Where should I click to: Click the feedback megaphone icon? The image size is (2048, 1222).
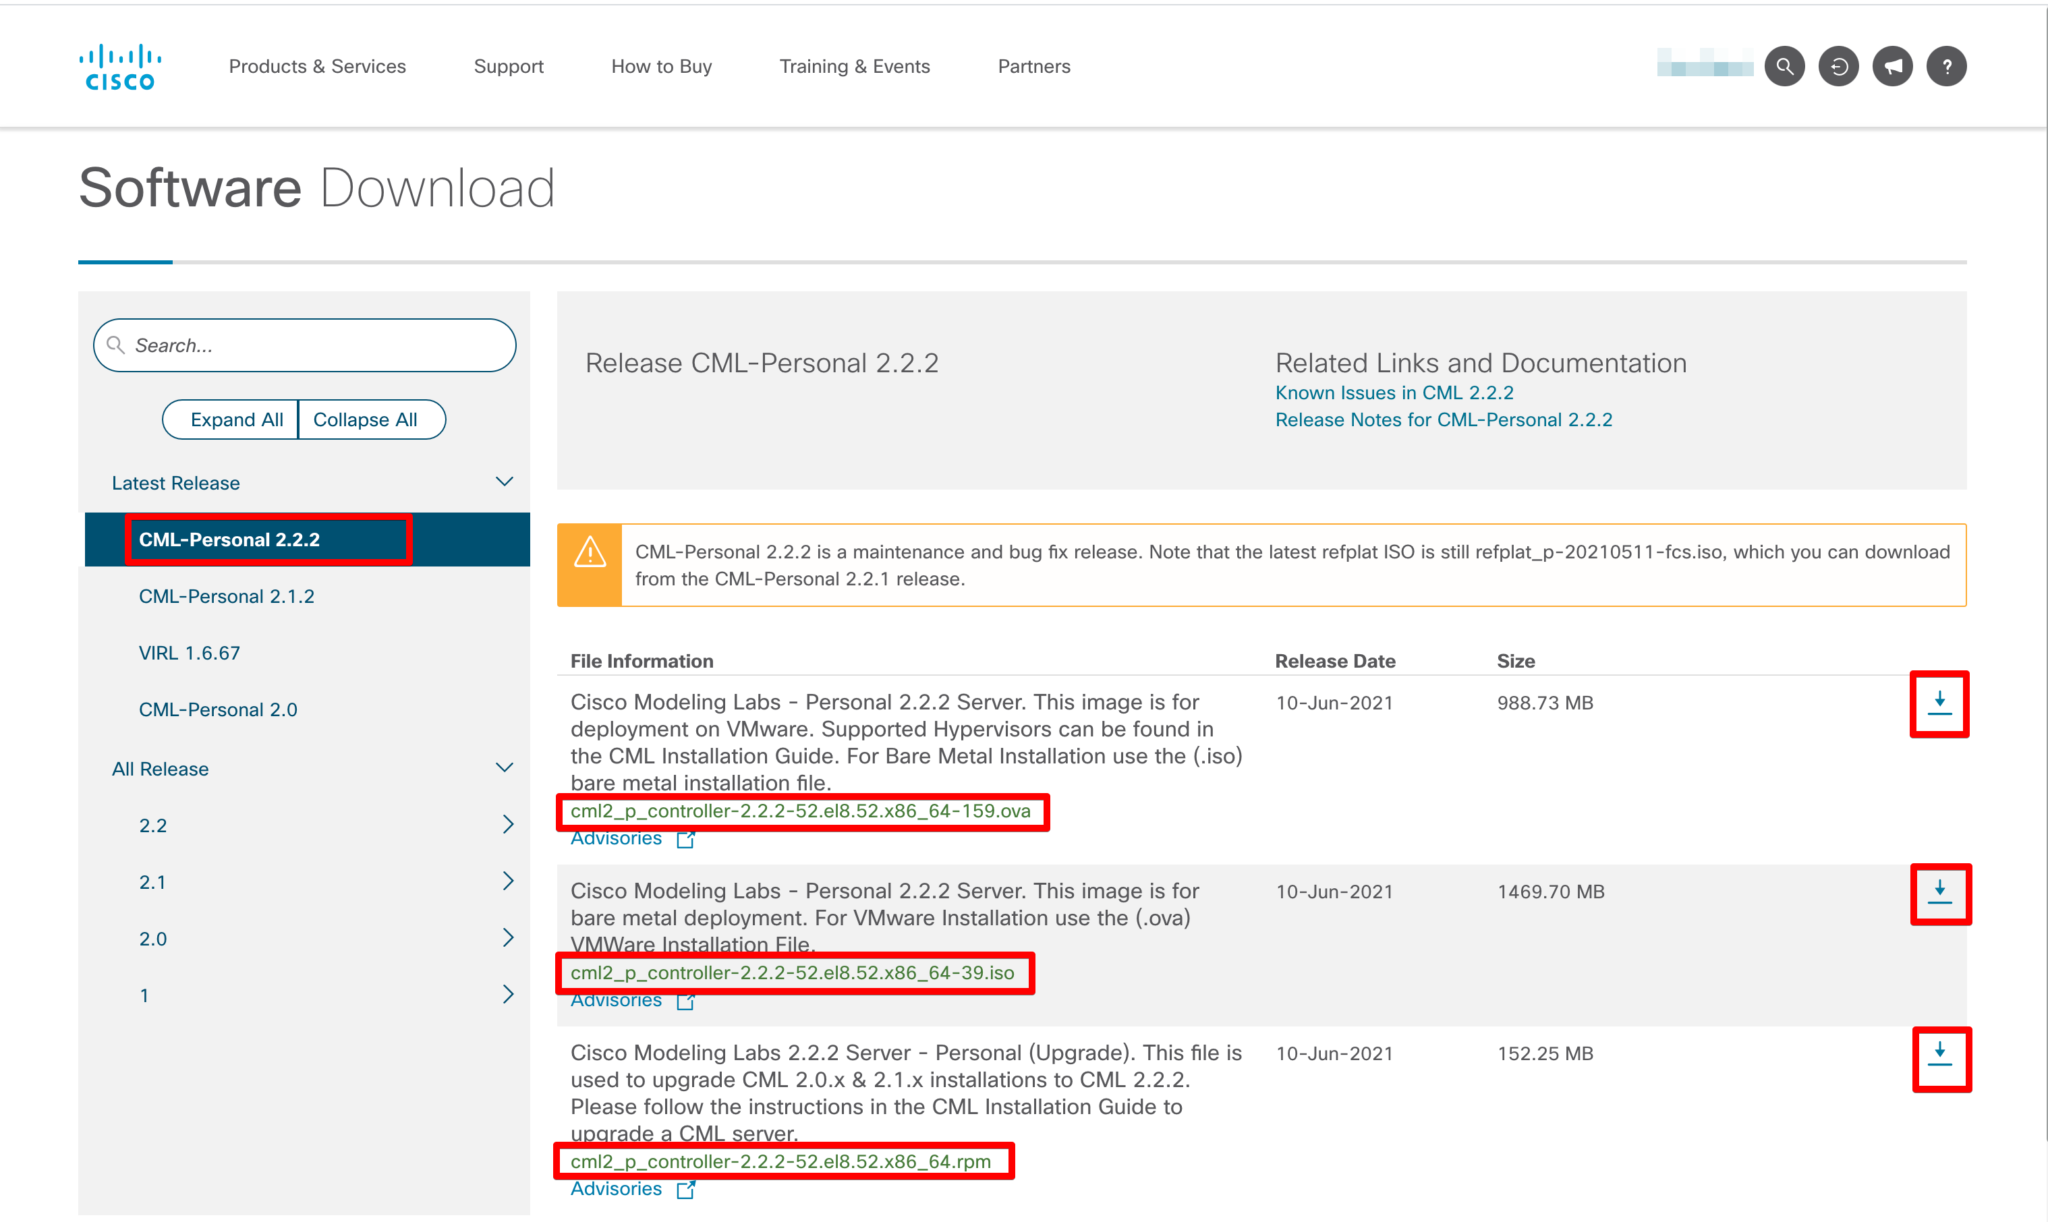[1892, 67]
